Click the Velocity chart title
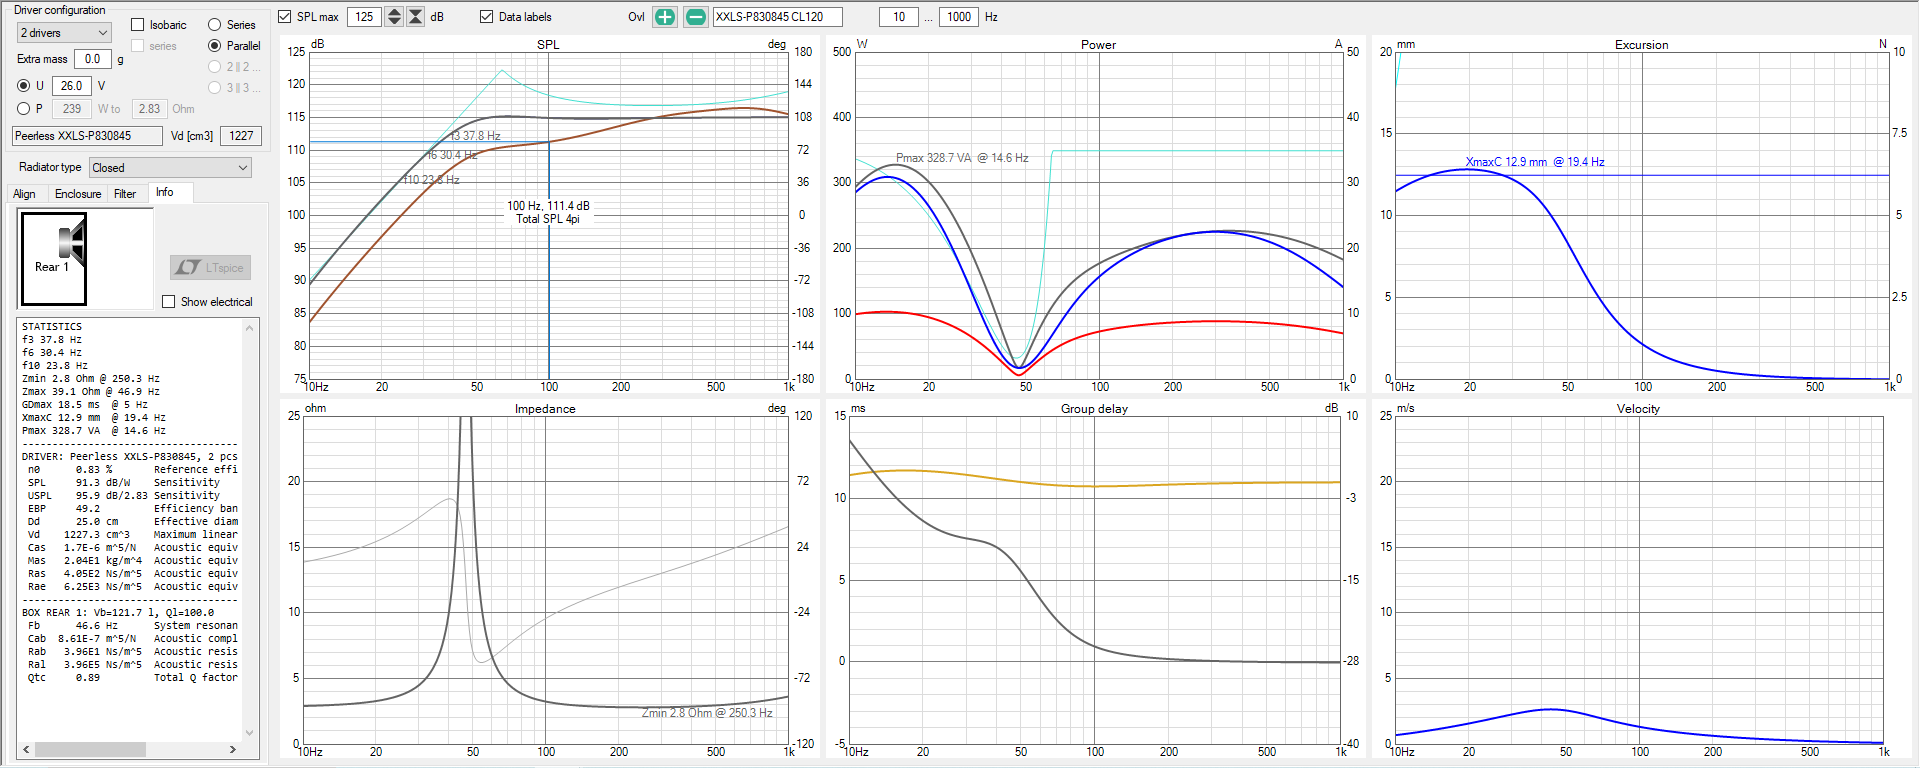The image size is (1920, 768). point(1638,408)
